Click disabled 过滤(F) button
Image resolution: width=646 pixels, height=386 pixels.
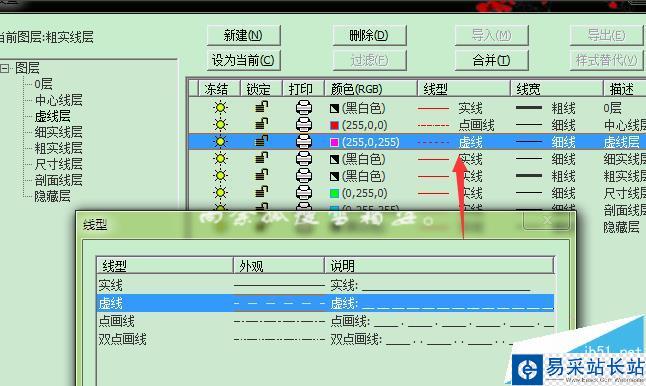[x=369, y=61]
